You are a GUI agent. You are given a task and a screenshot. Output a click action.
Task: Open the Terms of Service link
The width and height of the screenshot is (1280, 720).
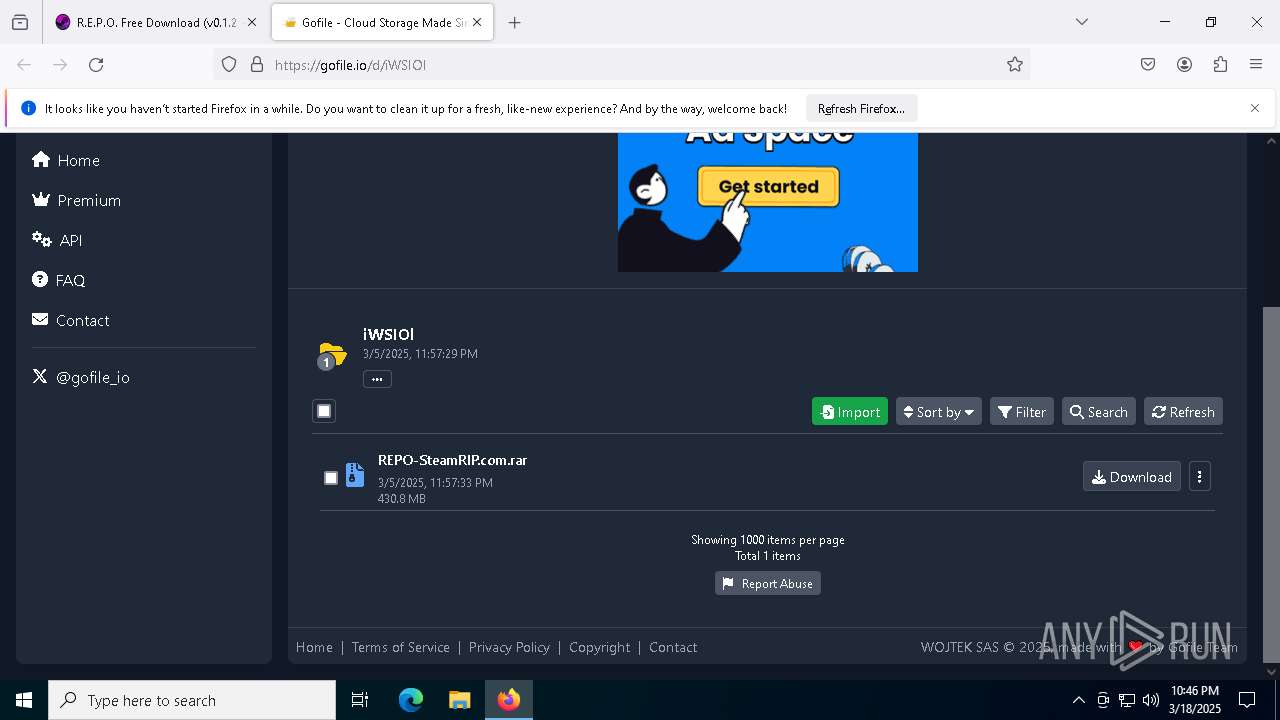pos(401,647)
